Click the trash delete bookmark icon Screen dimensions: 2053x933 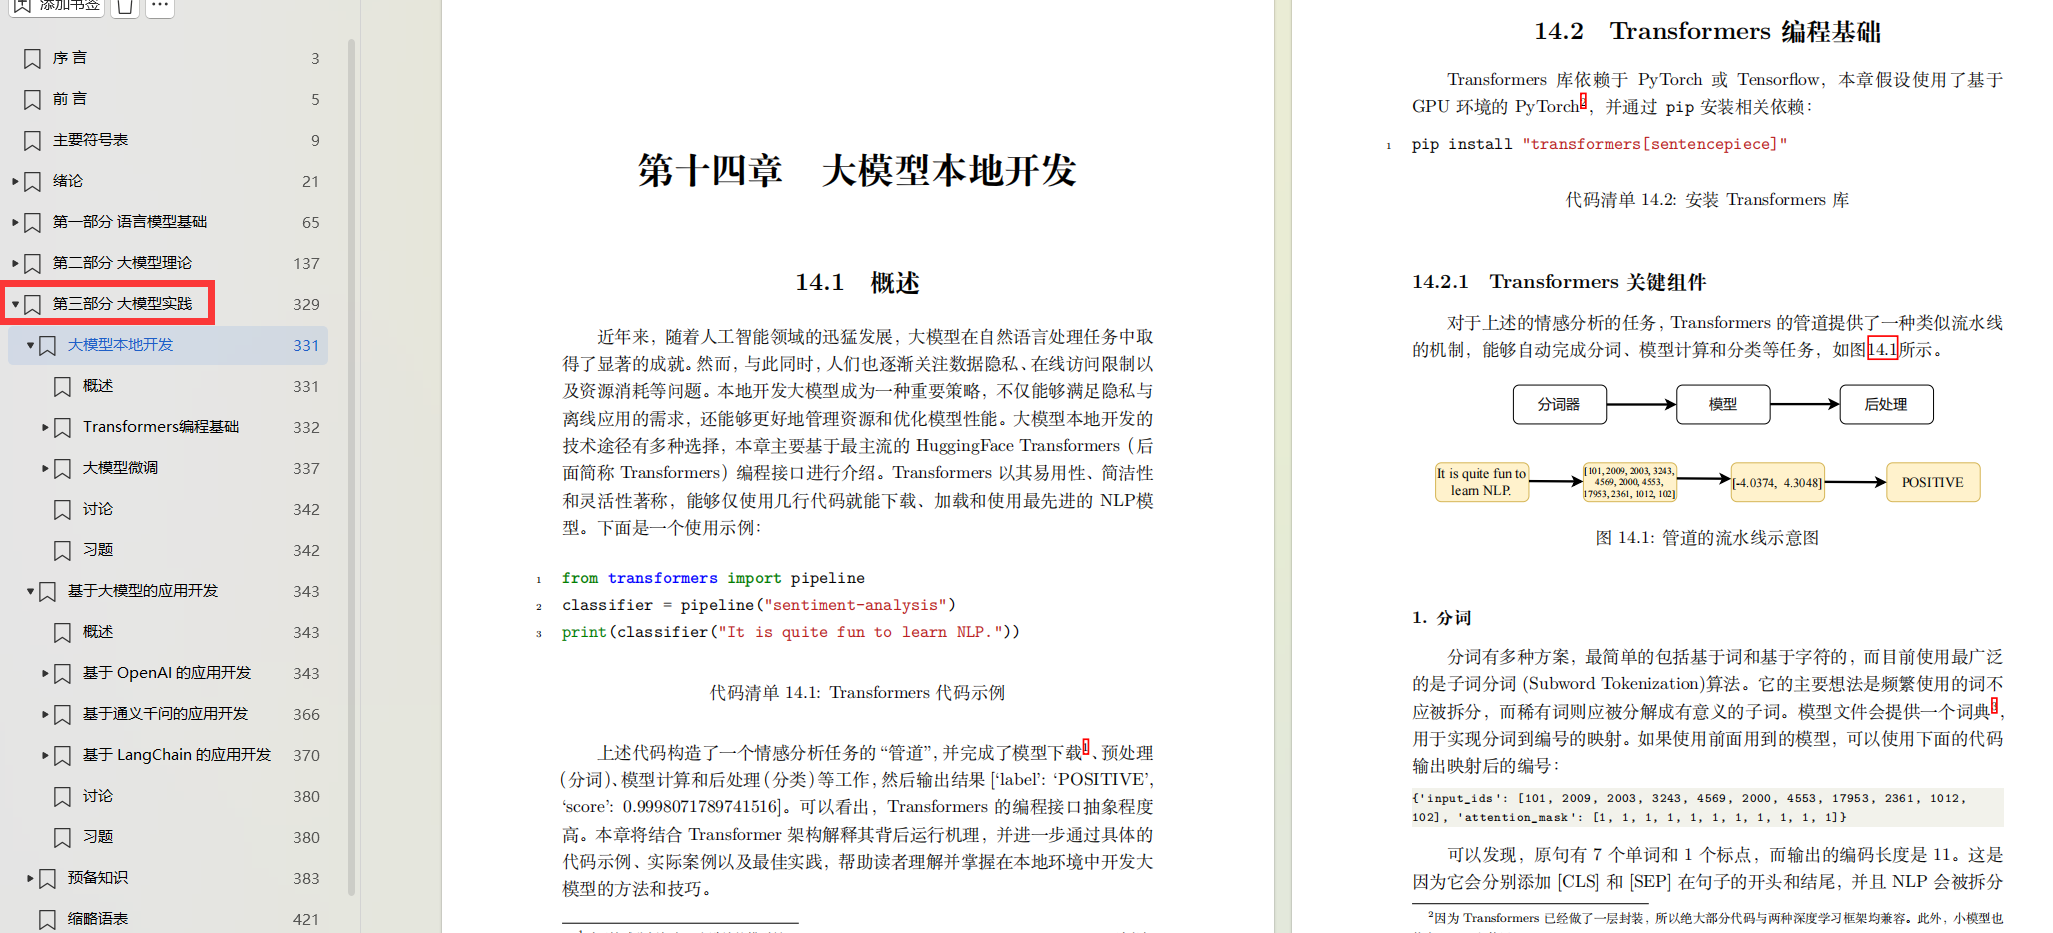coord(124,6)
